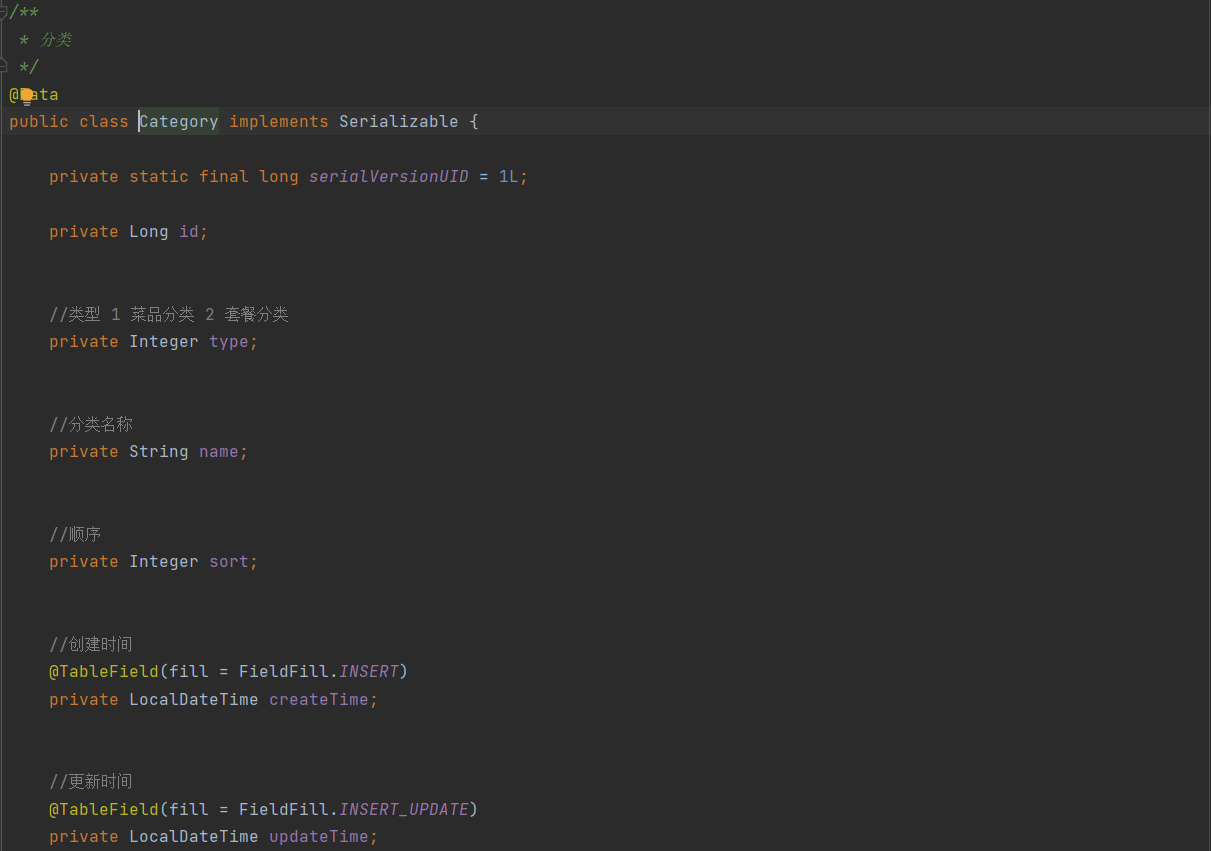Image resolution: width=1211 pixels, height=851 pixels.
Task: Collapse the Javadoc comment fold marker at /**
Action: click(x=4, y=11)
